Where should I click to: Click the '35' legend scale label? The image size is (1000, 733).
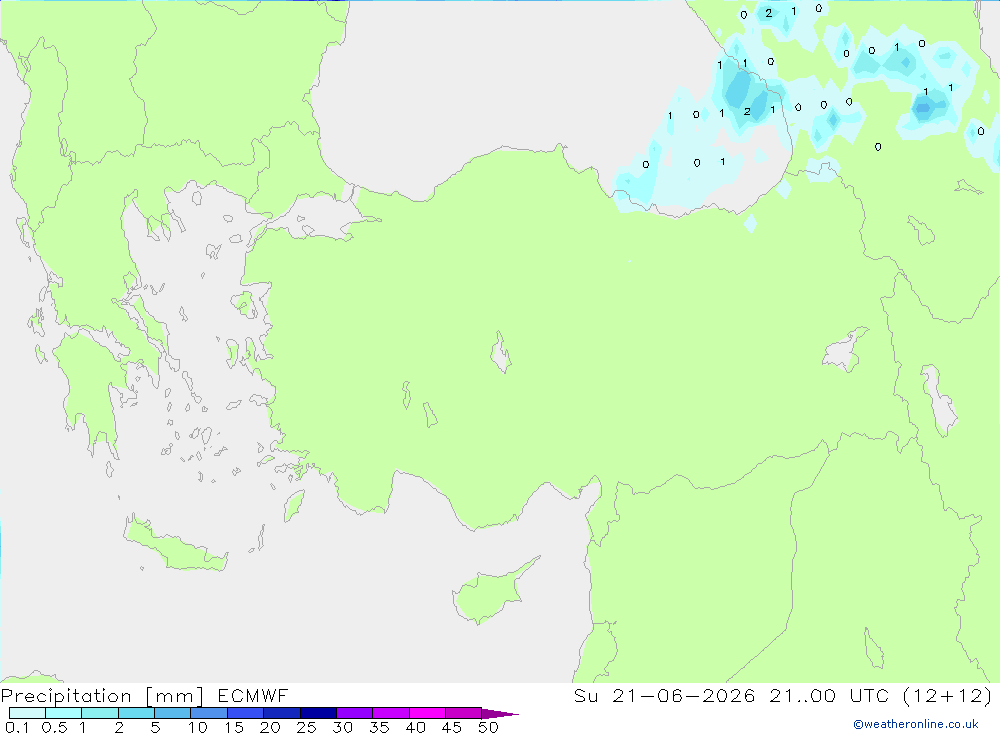click(x=379, y=727)
